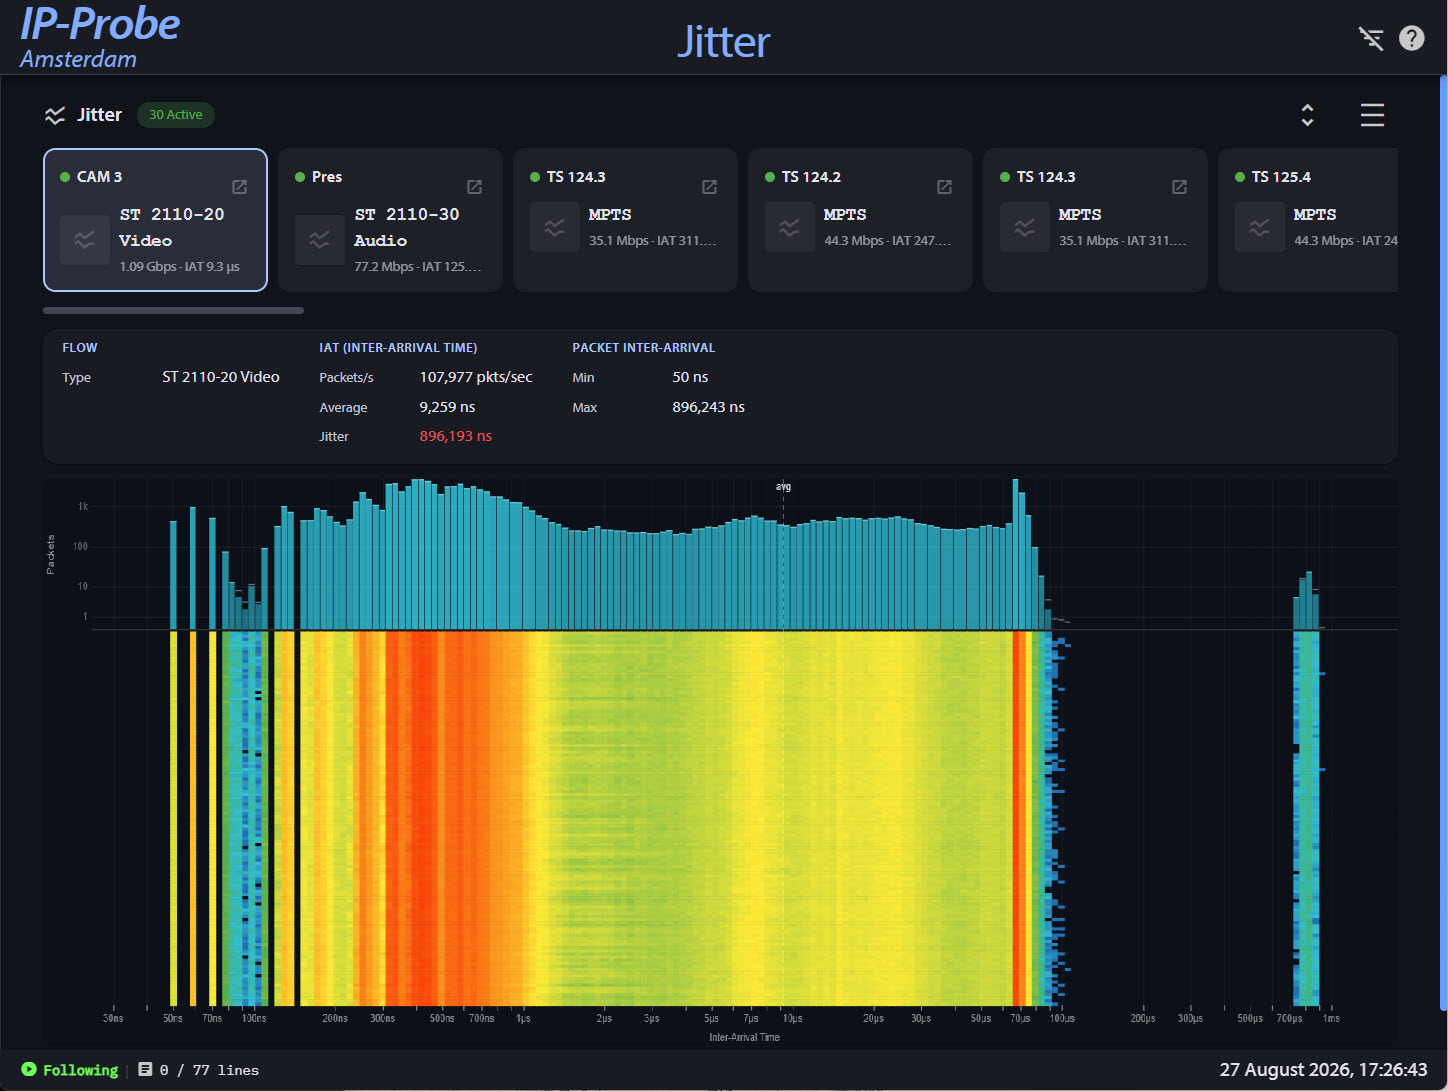Select the CAM 3 flow card

point(155,220)
